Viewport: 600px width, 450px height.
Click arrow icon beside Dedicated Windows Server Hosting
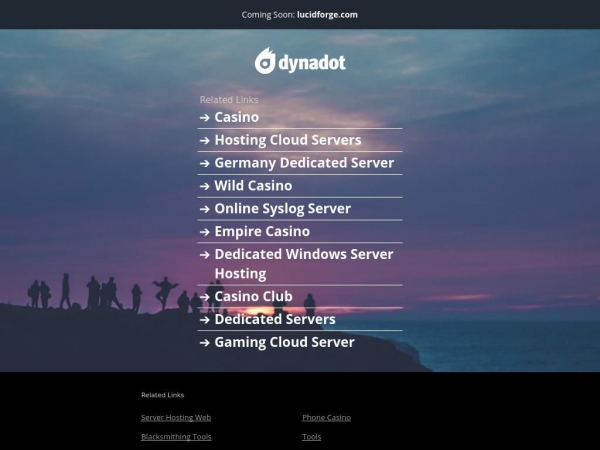click(205, 254)
